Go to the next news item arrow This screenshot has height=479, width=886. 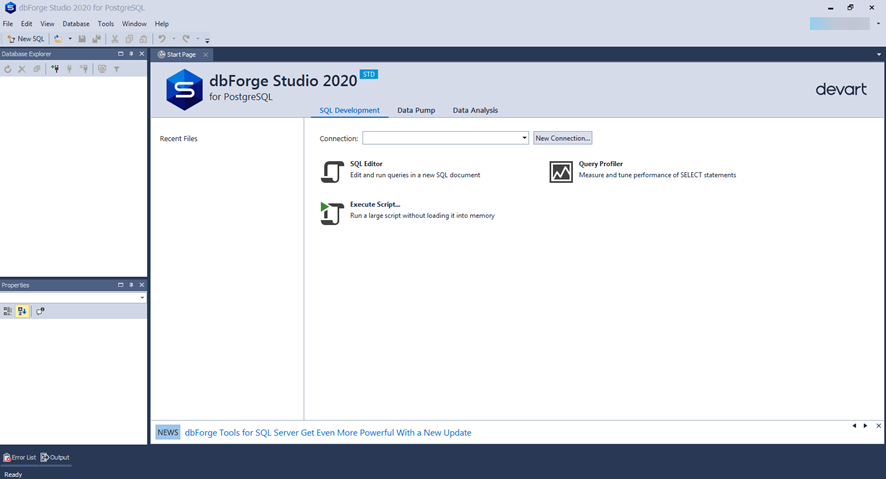coord(866,426)
